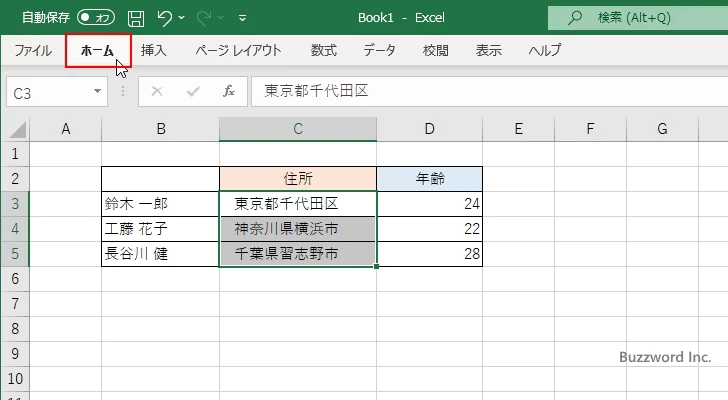The height and width of the screenshot is (400, 728).
Task: Click the Cancel X icon in formula bar
Action: click(156, 91)
